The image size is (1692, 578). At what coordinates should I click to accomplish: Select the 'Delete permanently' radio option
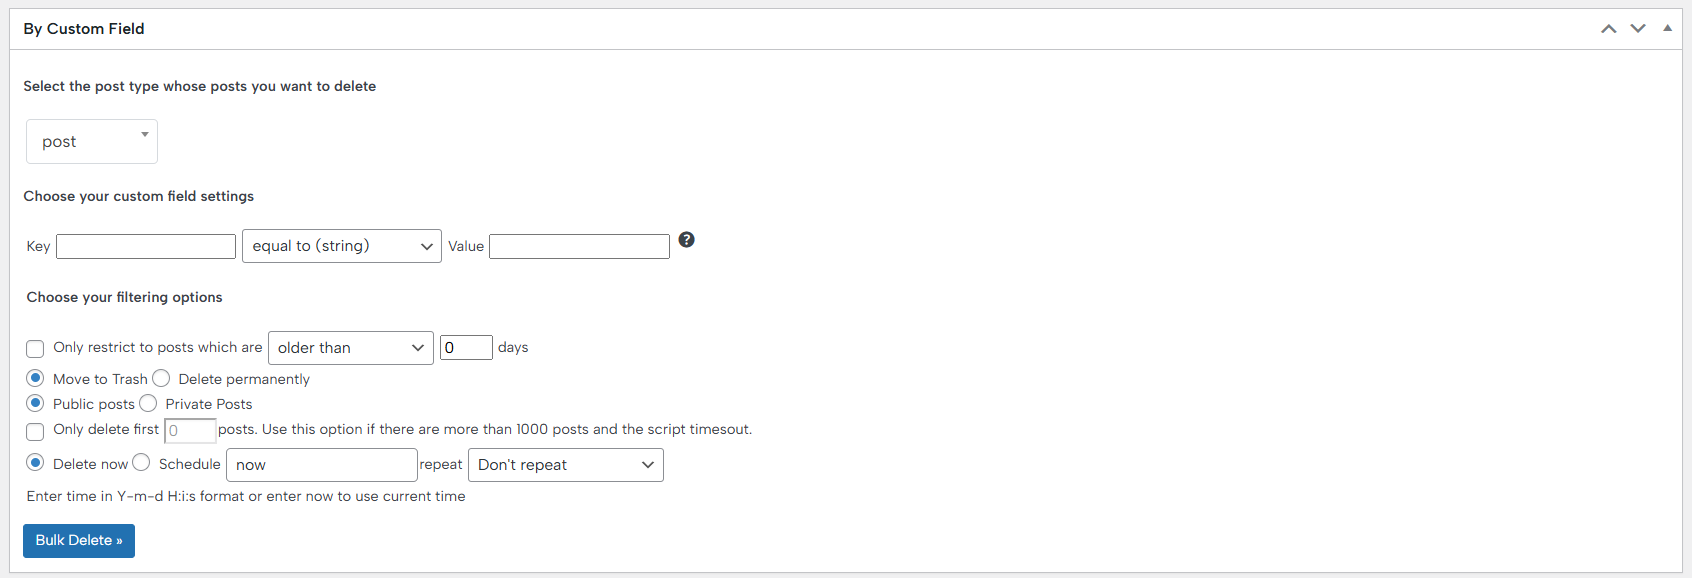pos(161,378)
